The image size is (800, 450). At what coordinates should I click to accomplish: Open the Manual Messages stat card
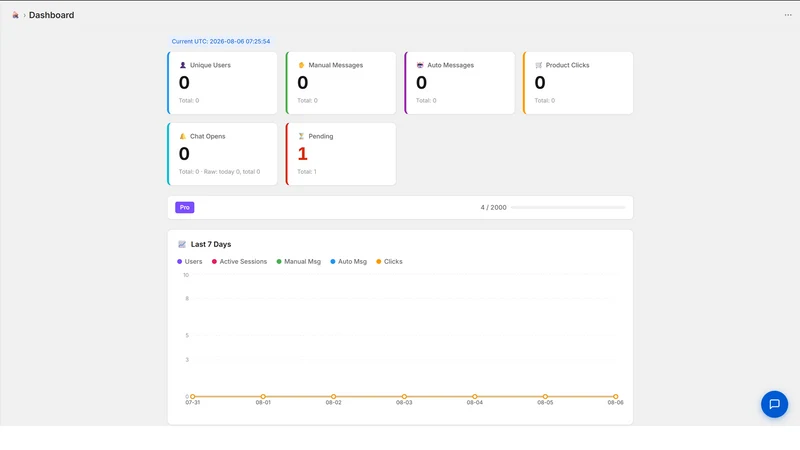[341, 83]
